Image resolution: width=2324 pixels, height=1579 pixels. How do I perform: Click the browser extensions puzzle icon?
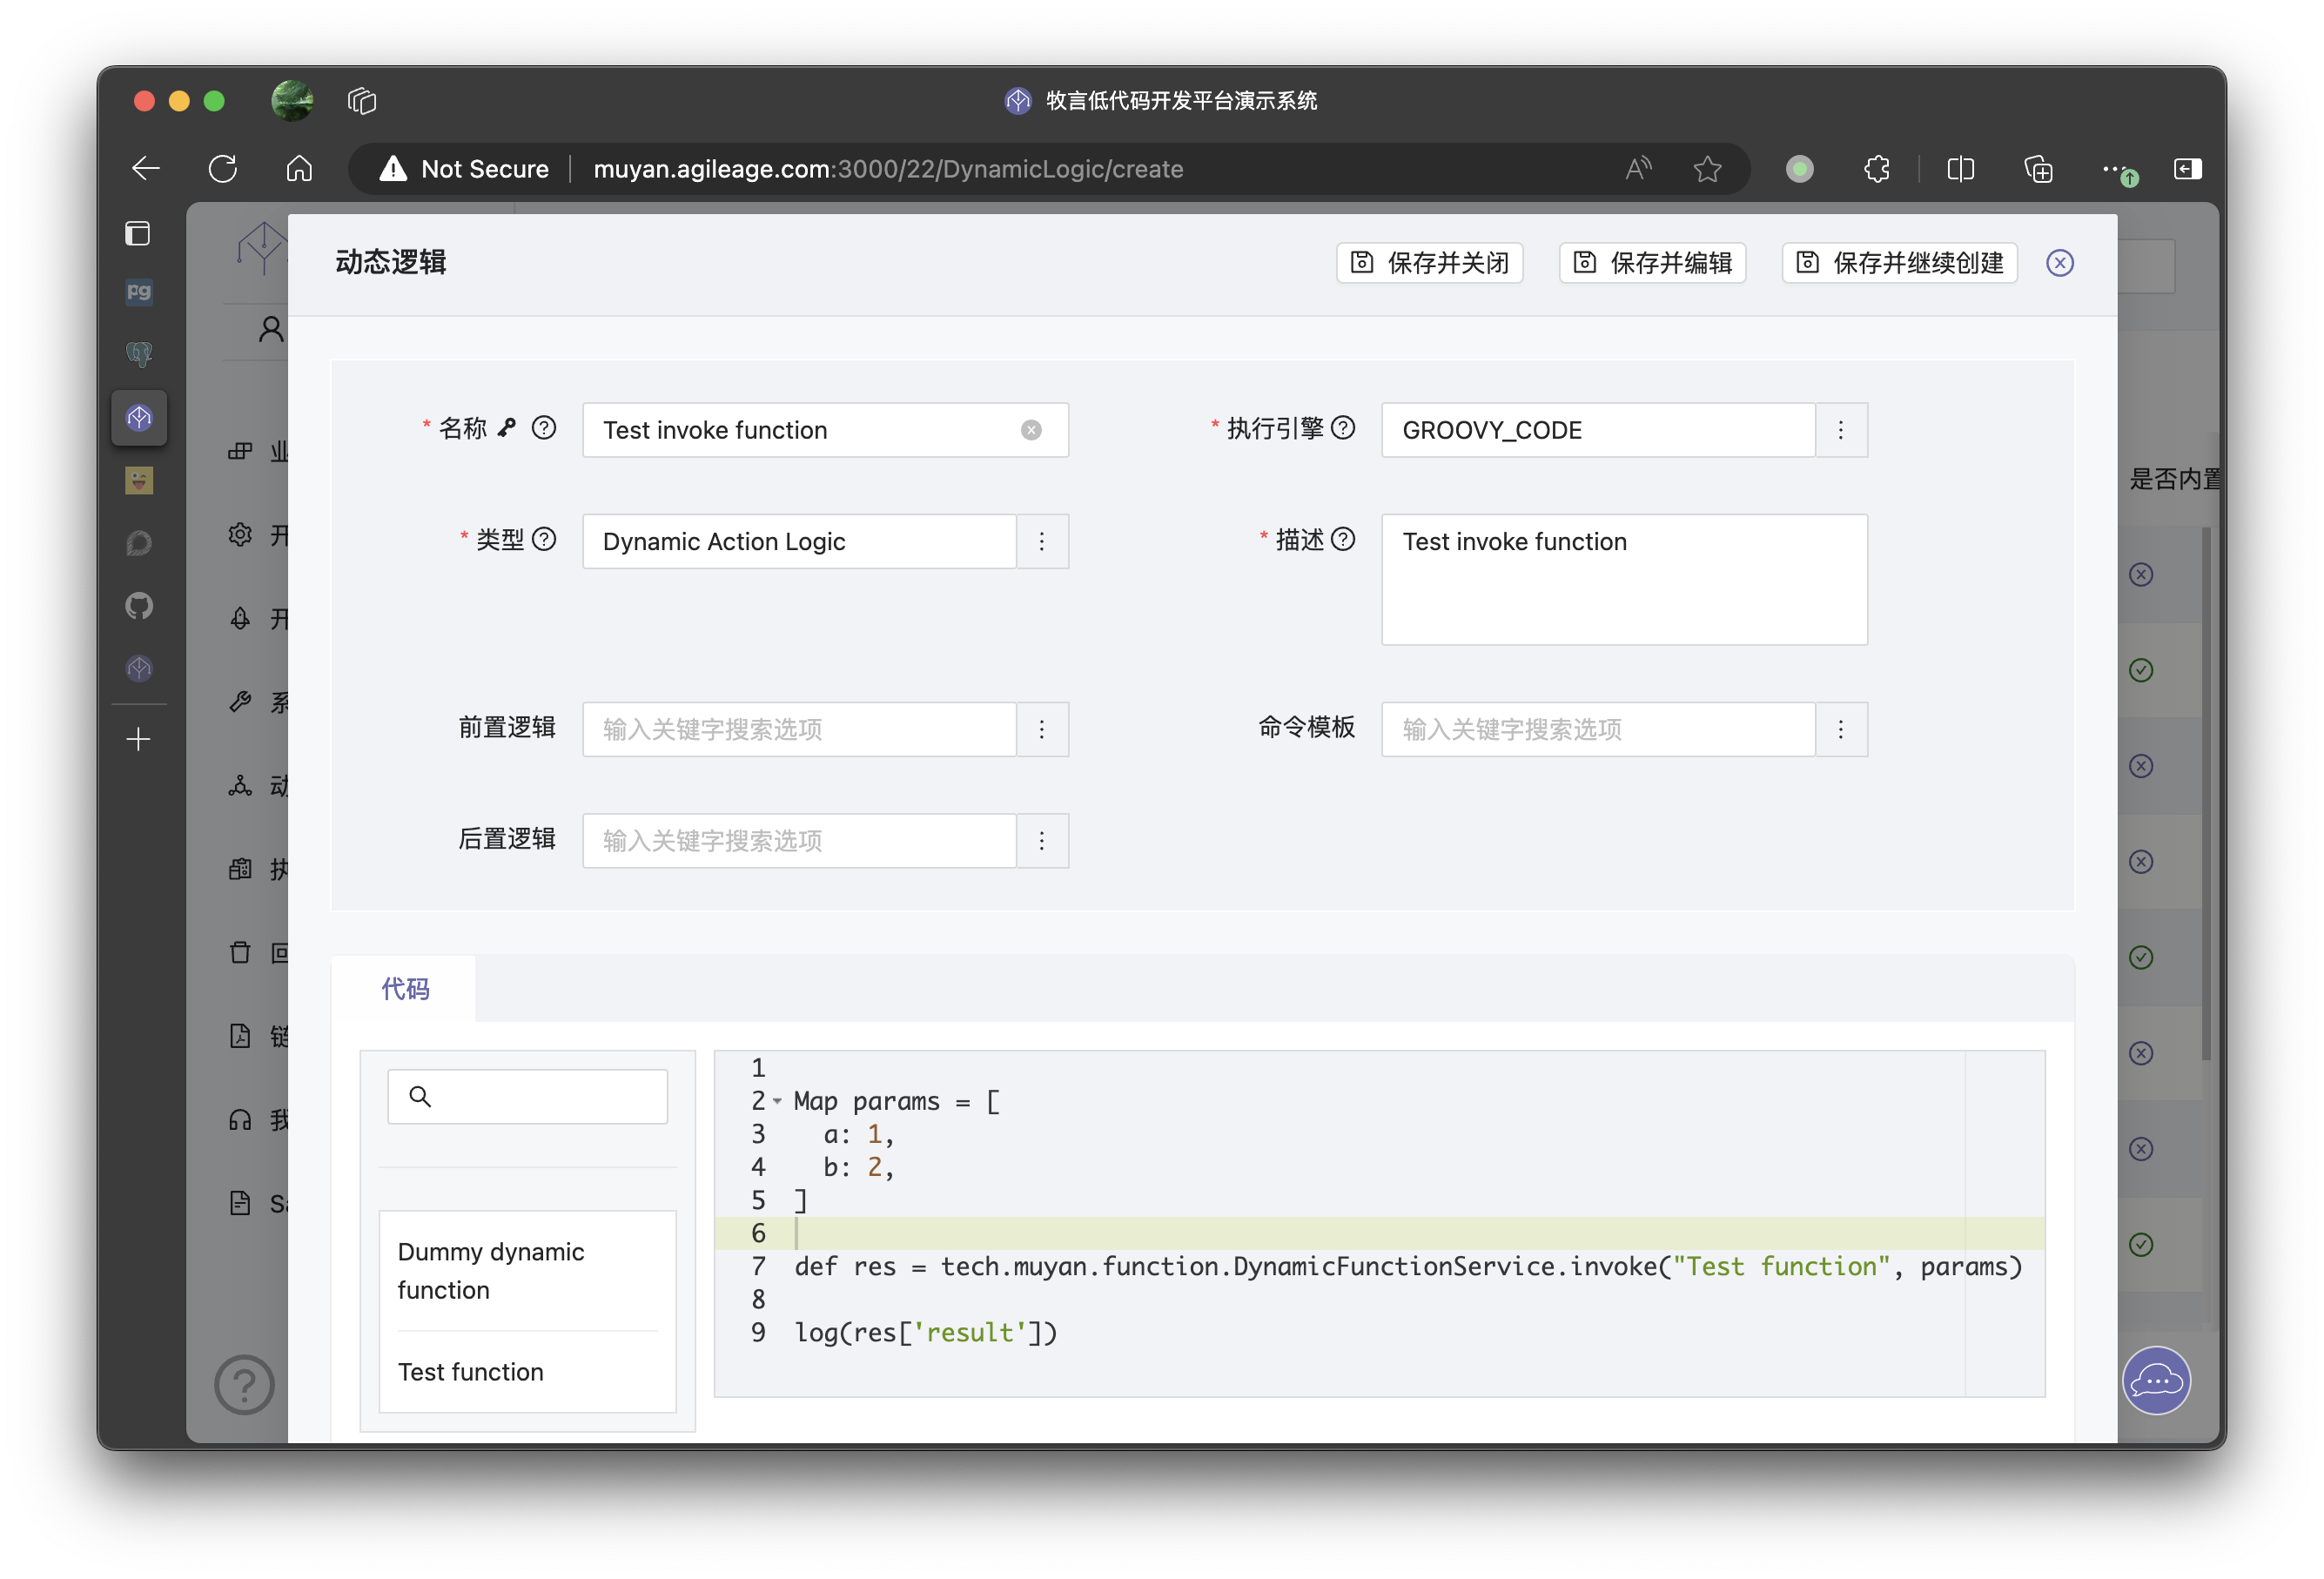(1877, 169)
